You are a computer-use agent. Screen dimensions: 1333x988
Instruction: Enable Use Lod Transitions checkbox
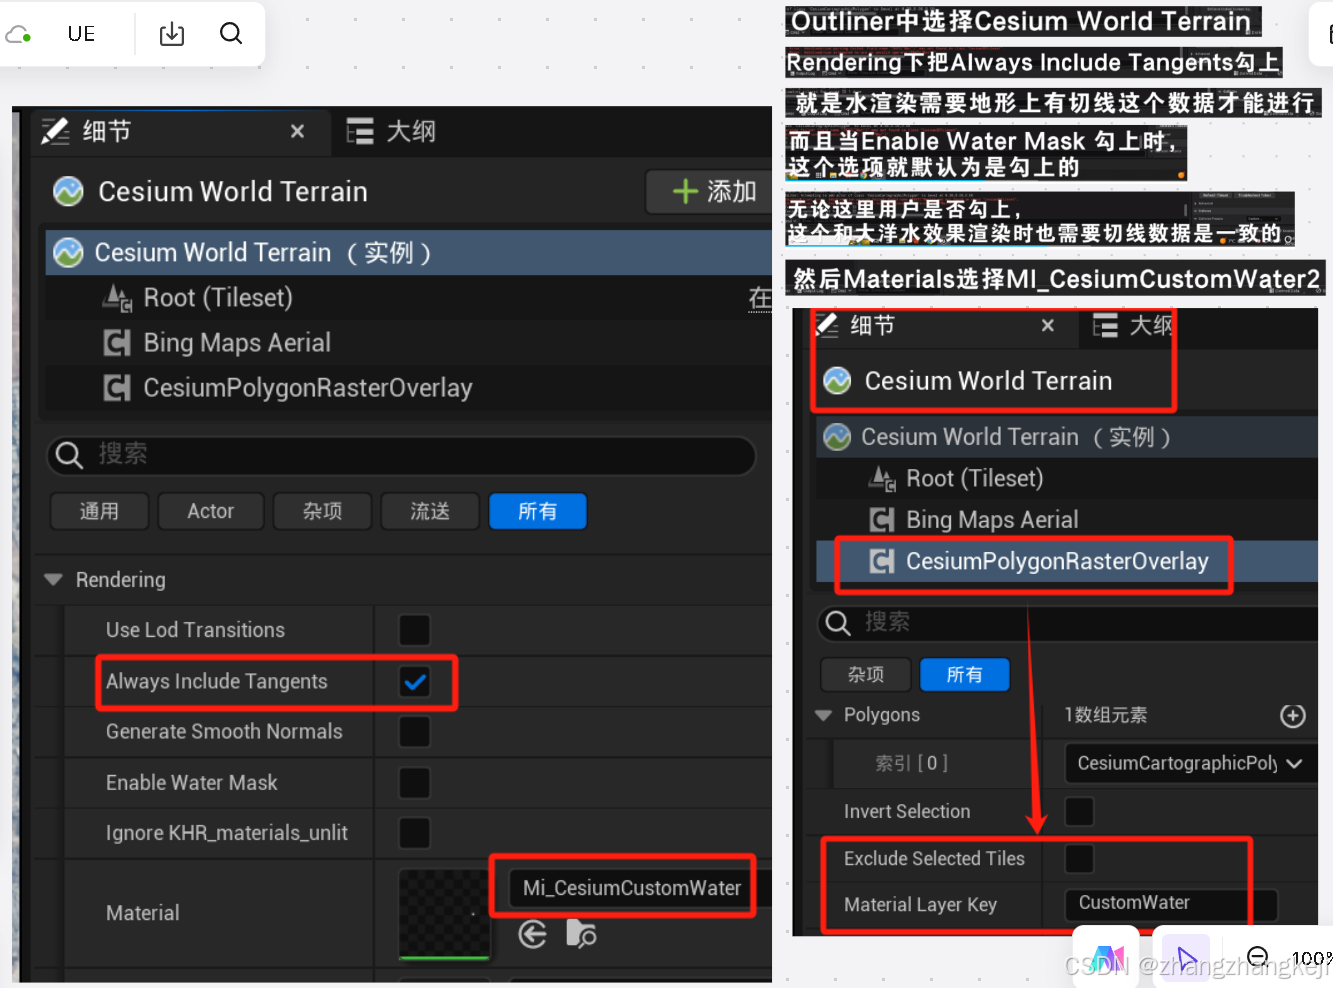tap(414, 630)
